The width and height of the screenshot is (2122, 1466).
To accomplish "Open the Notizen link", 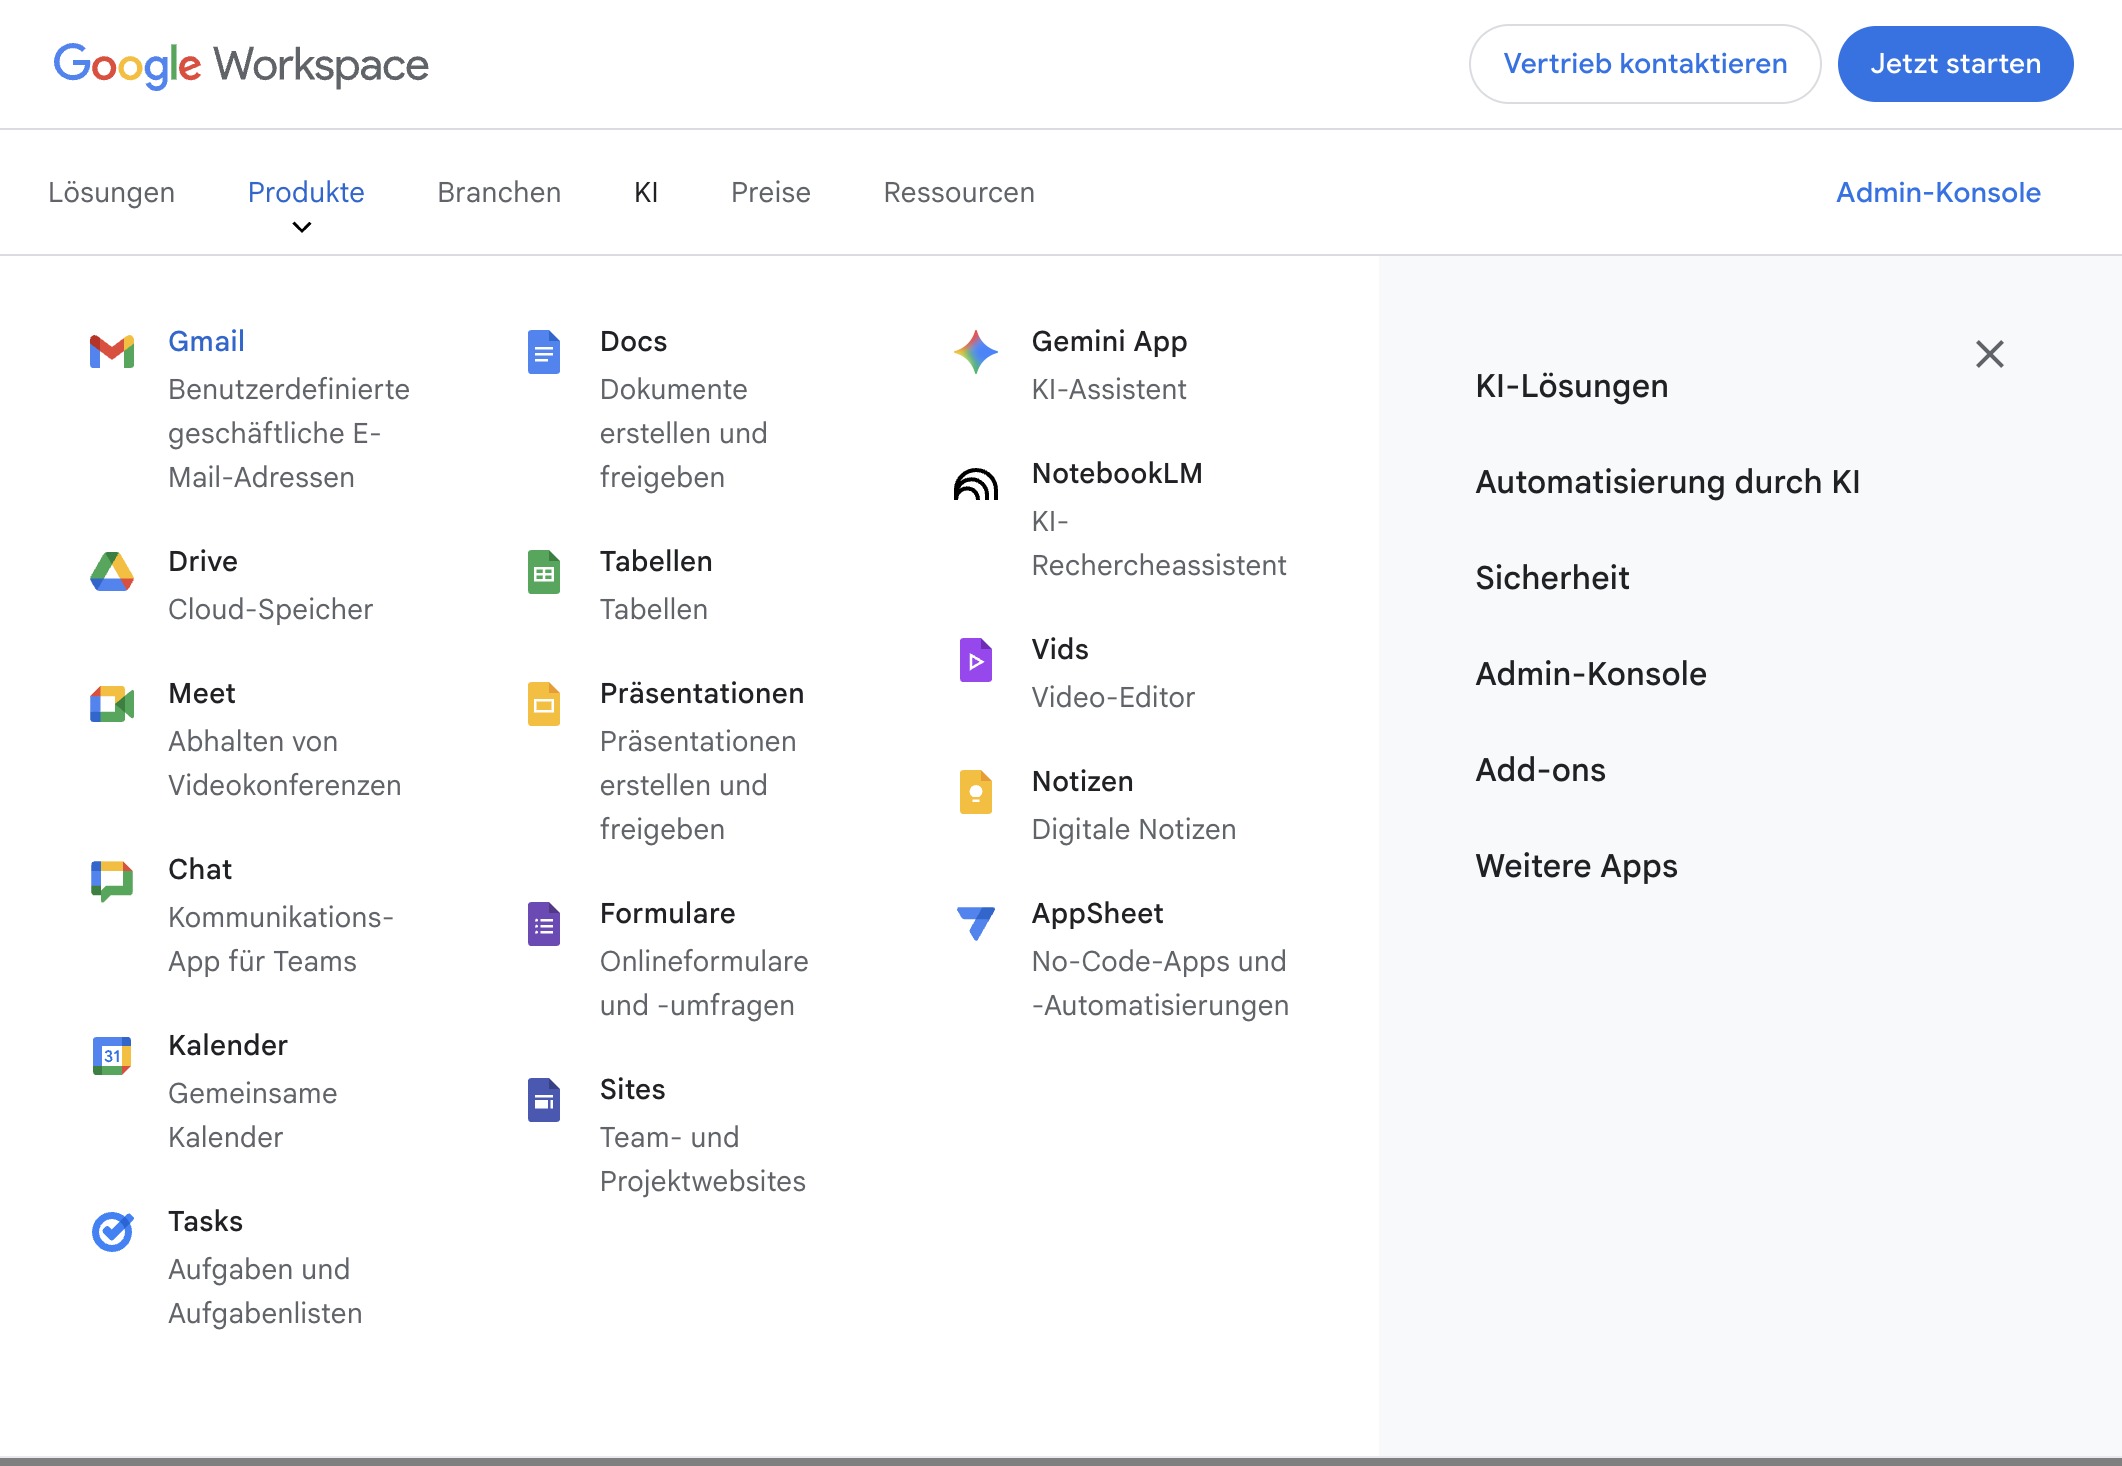I will 1082,781.
